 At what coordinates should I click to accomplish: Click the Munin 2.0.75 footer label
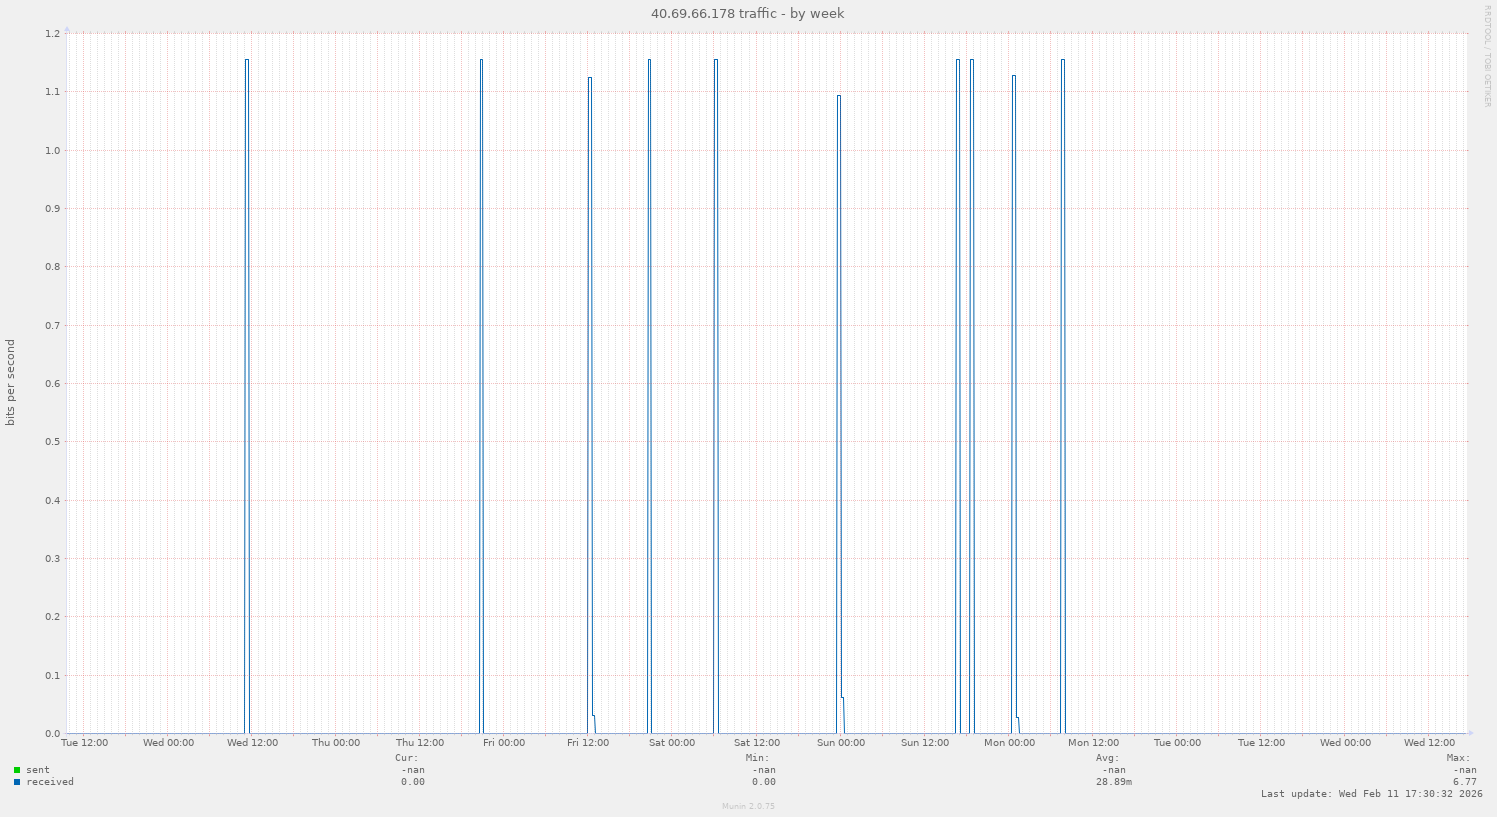point(748,806)
